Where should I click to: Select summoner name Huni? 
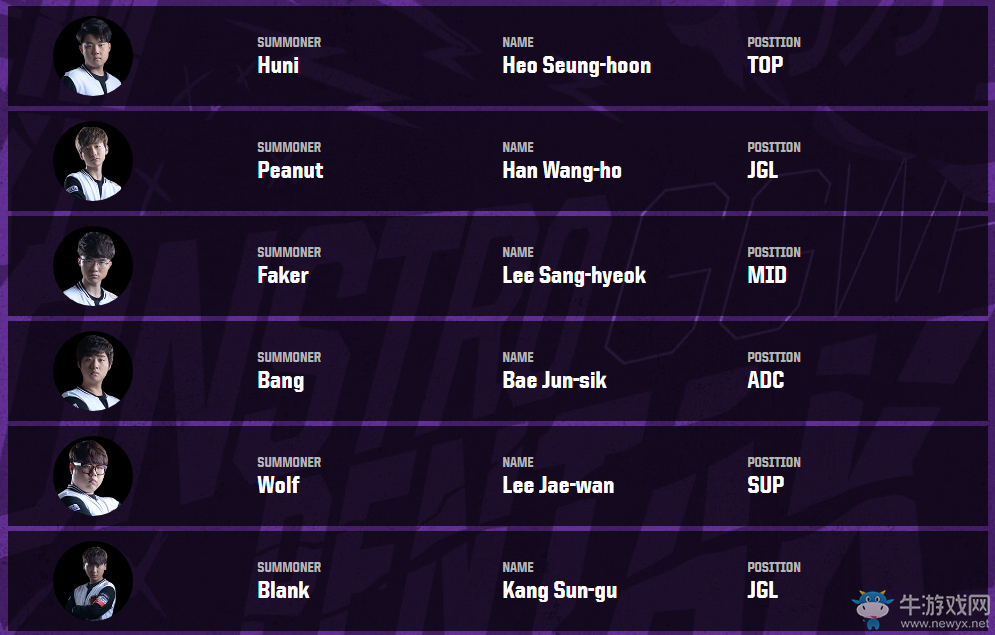tap(278, 66)
